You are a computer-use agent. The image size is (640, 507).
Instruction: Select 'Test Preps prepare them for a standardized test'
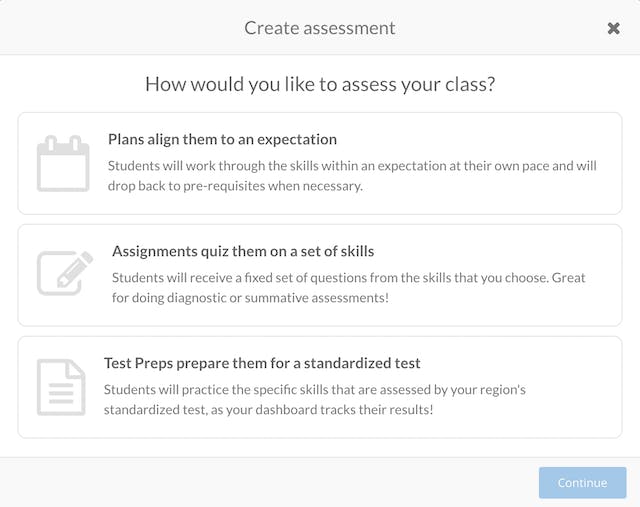coord(262,363)
